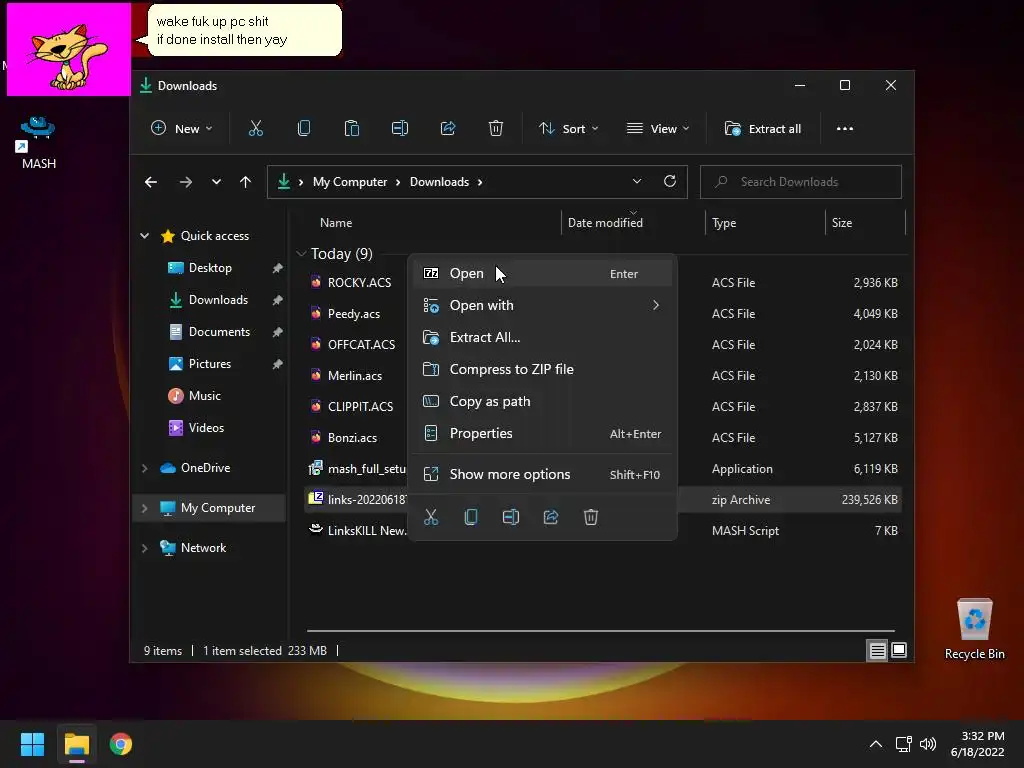Viewport: 1024px width, 768px height.
Task: Open Documents in Quick access
Action: 219,332
